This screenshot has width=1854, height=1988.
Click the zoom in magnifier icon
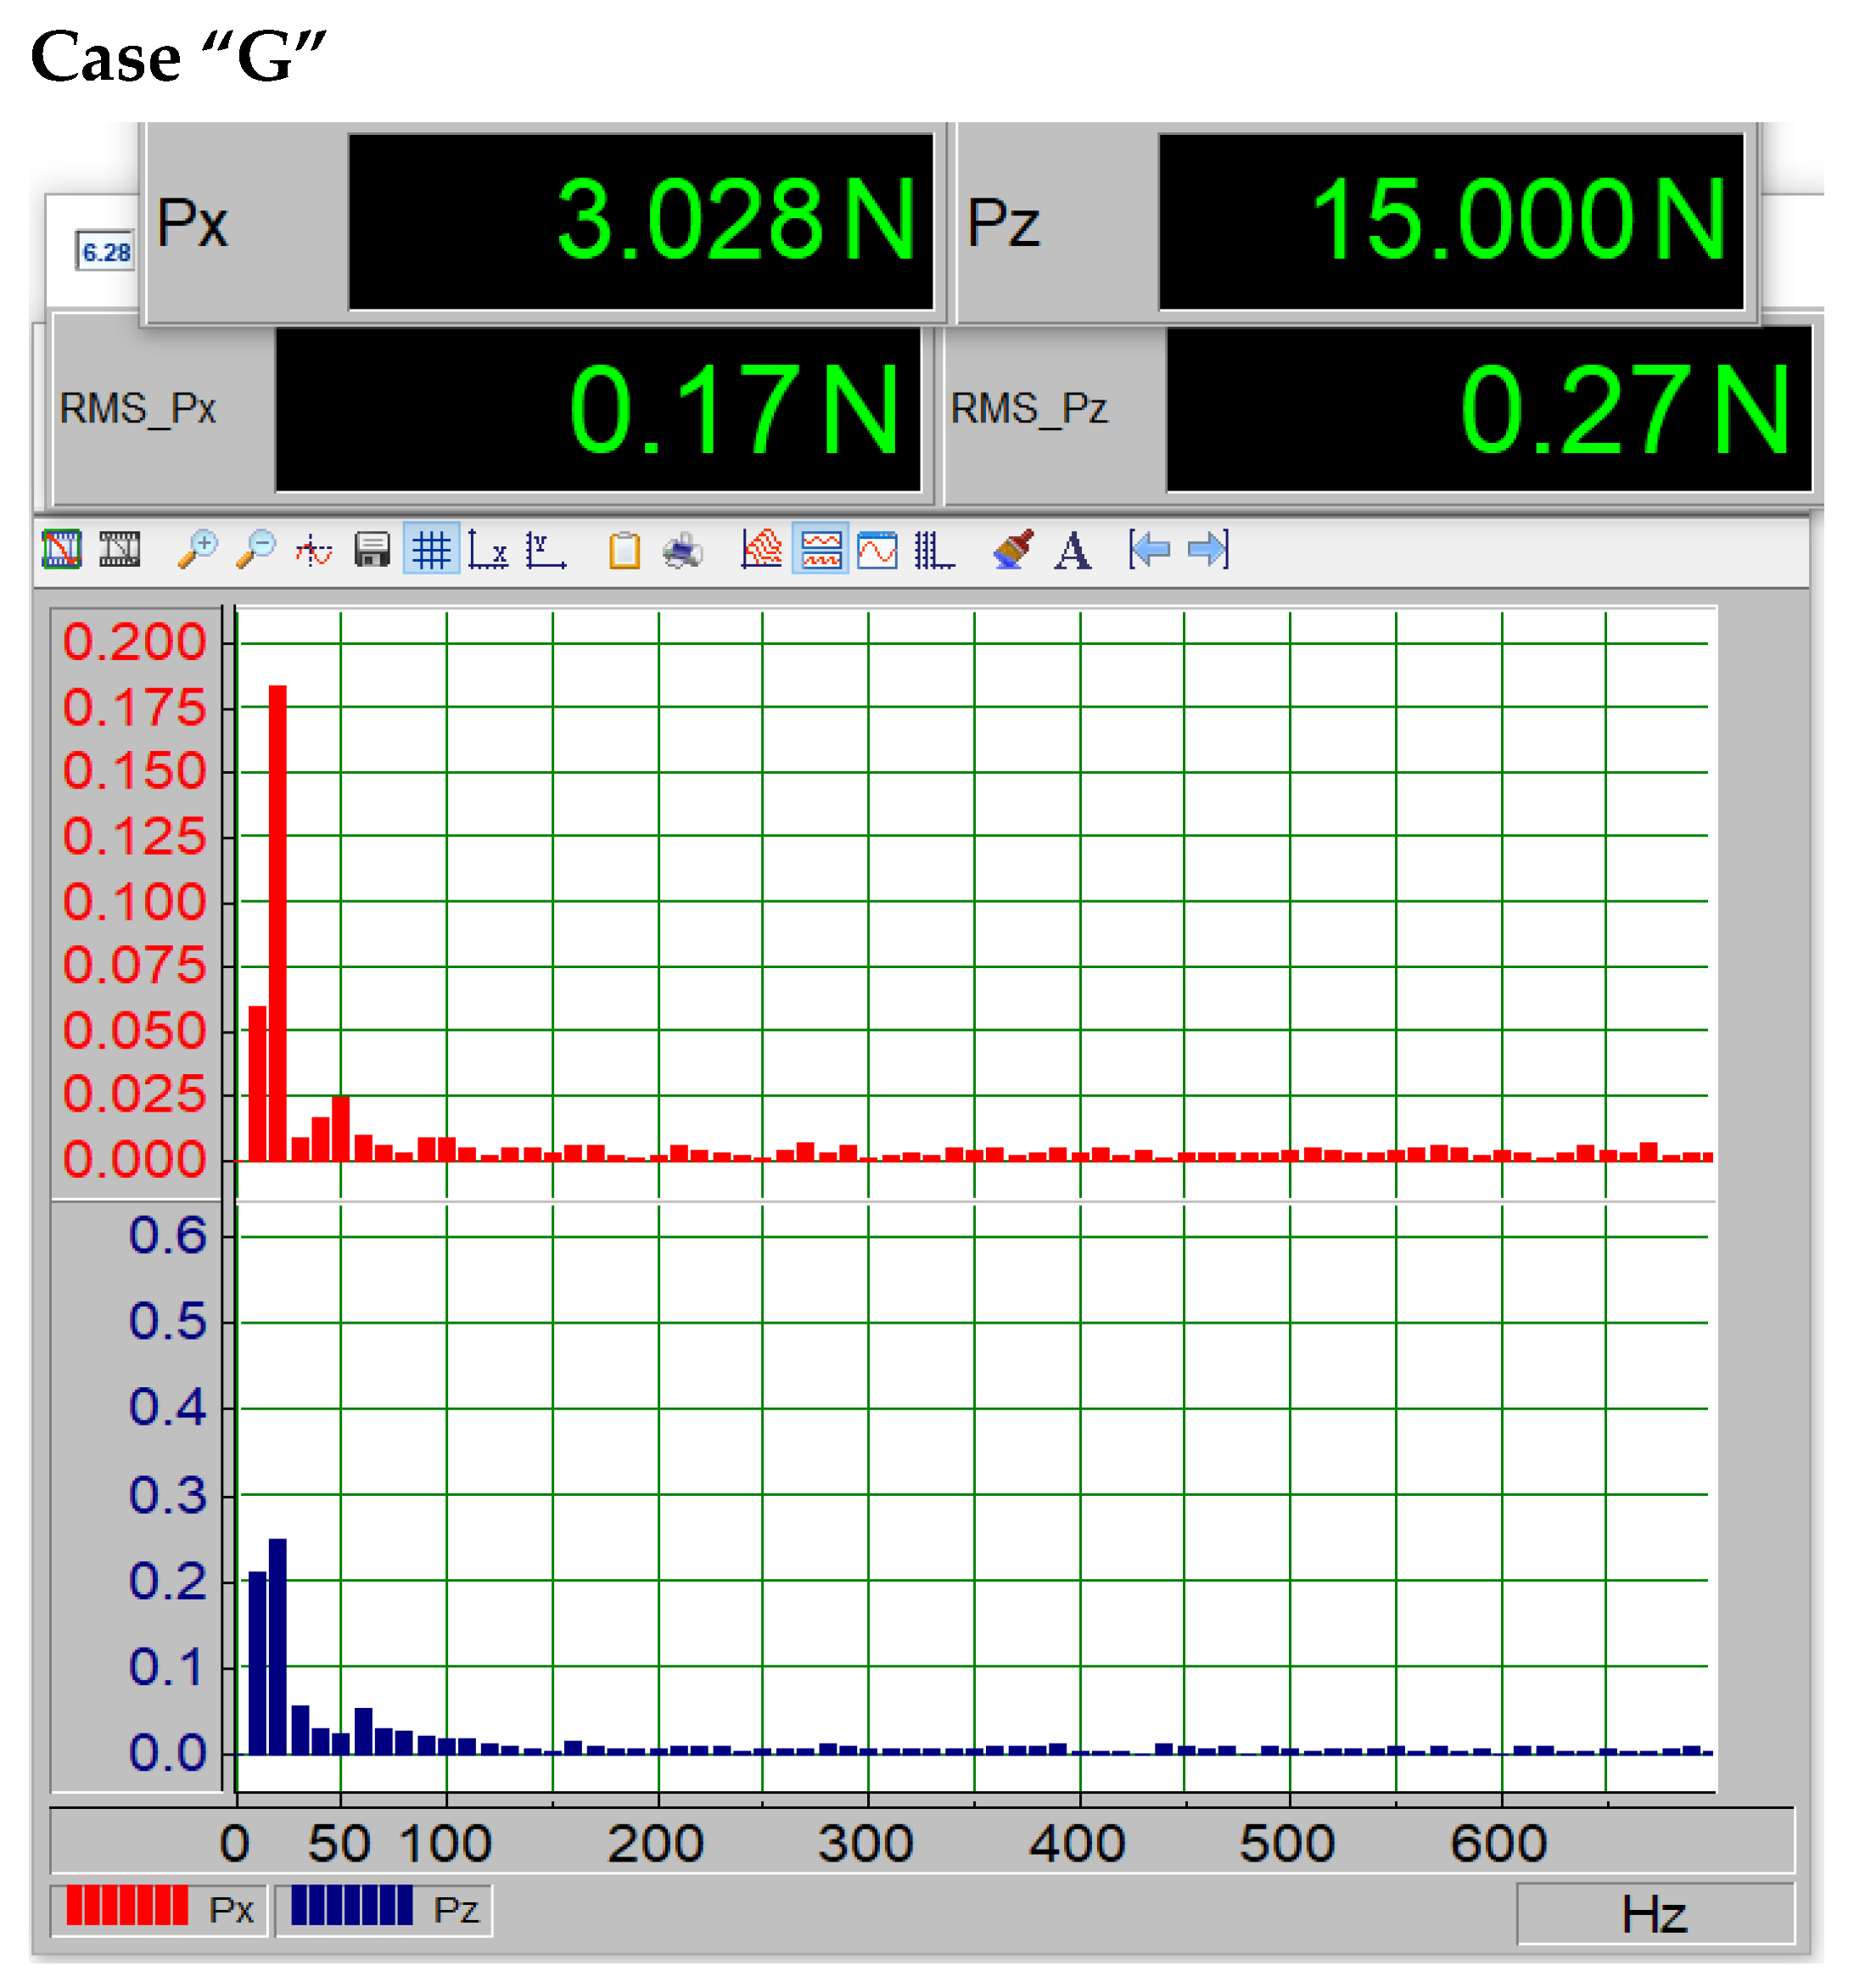coord(197,549)
